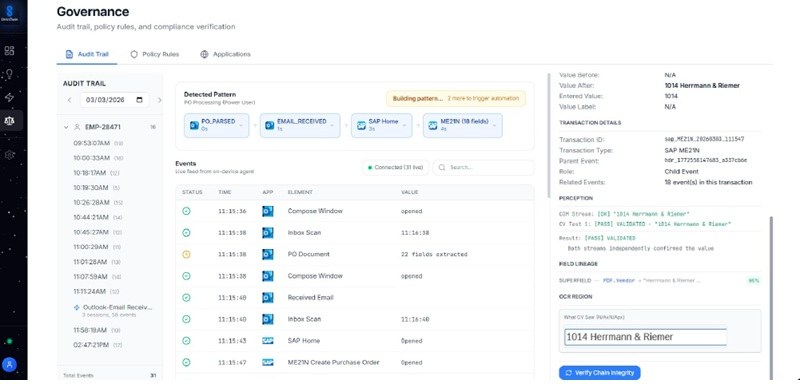This screenshot has height=384, width=800.
Task: Select the scales Governance icon in sidebar
Action: click(x=9, y=121)
